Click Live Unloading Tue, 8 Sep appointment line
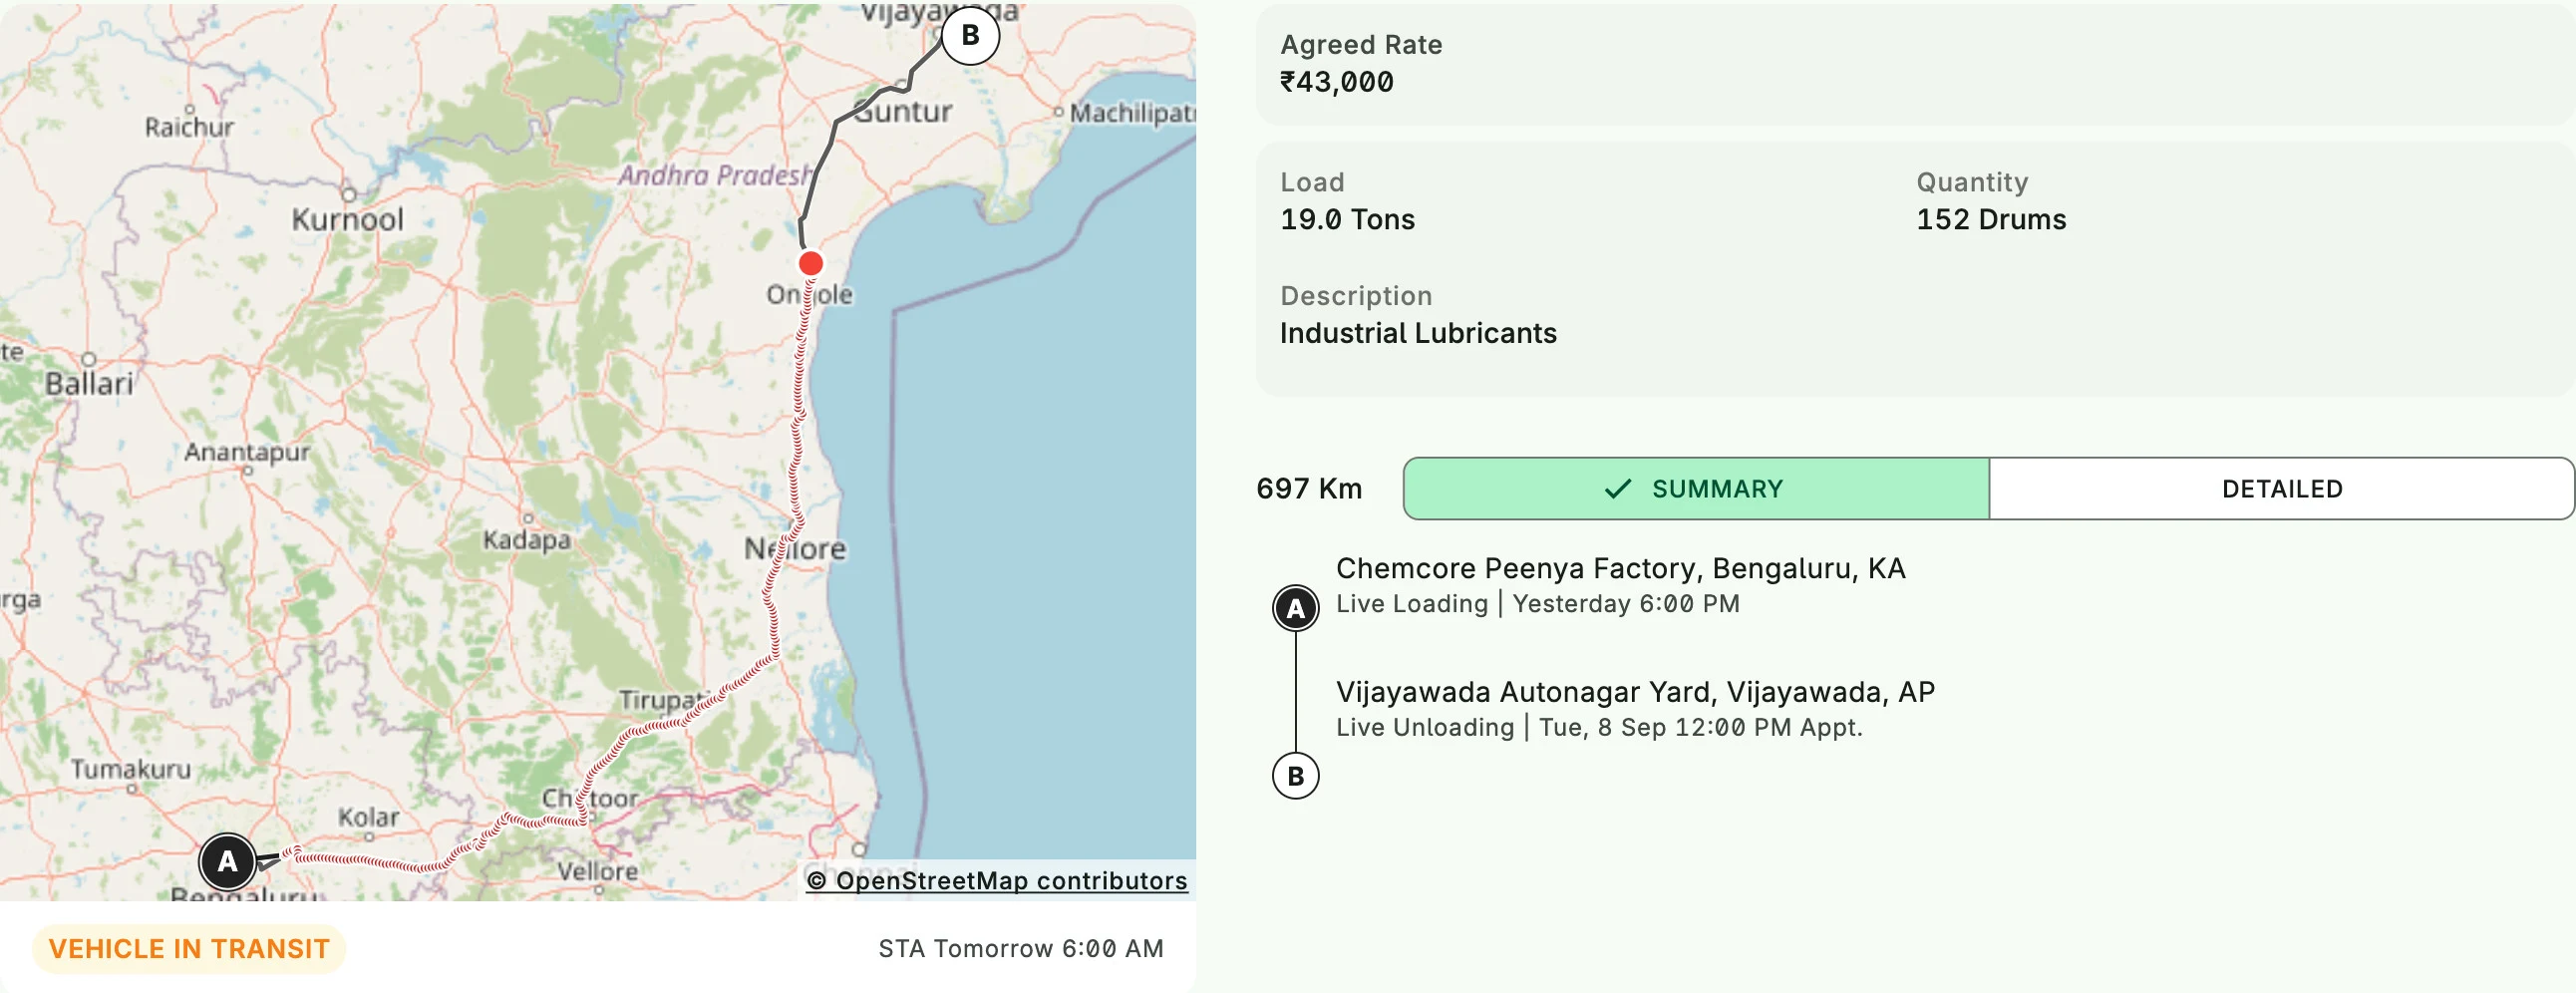This screenshot has width=2576, height=993. coord(1599,727)
